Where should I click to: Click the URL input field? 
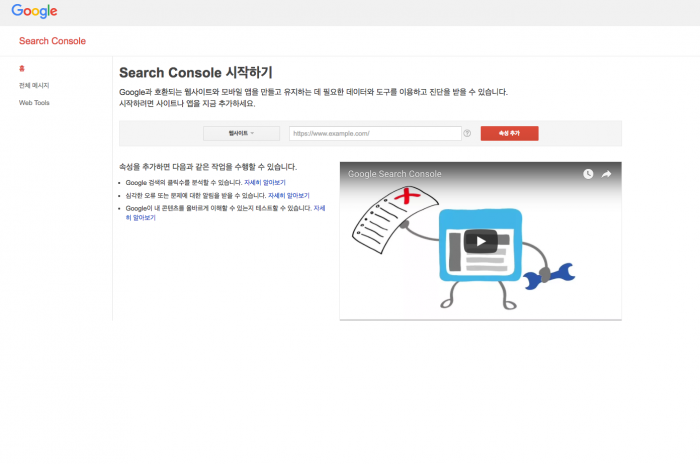375,133
